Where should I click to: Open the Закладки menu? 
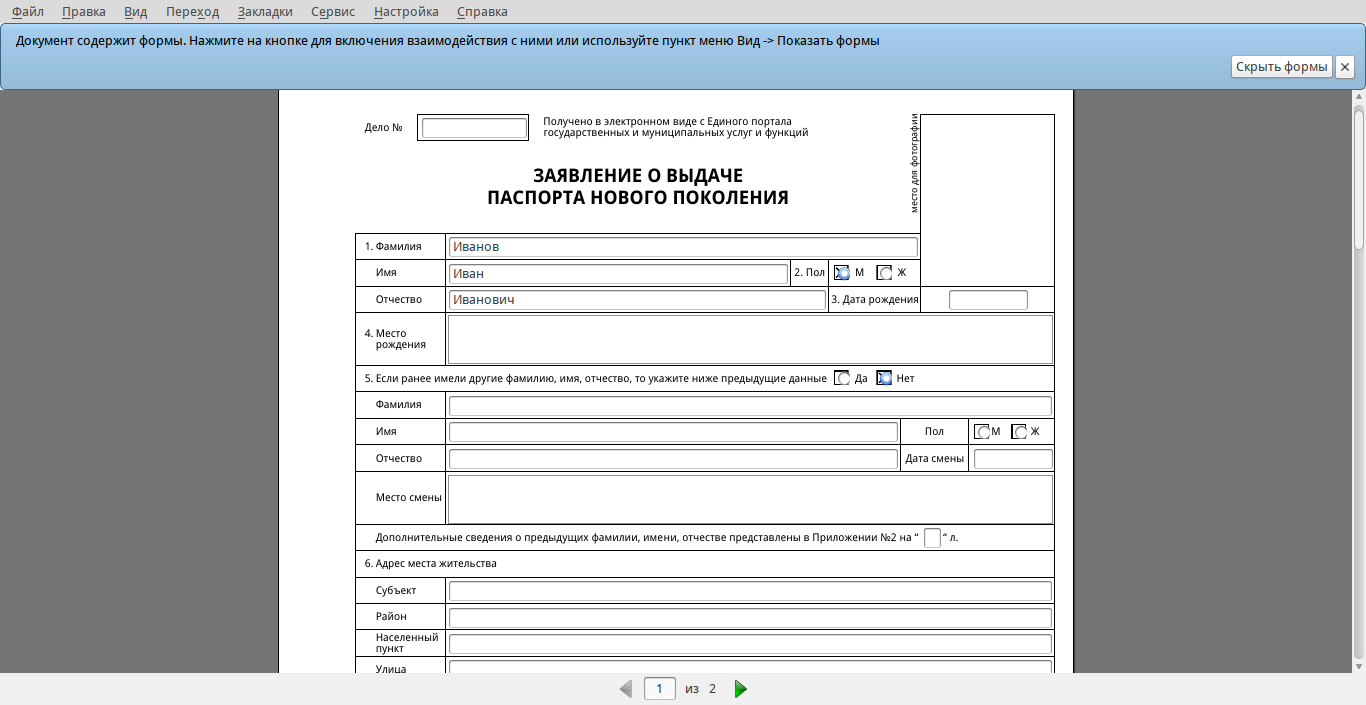point(266,12)
